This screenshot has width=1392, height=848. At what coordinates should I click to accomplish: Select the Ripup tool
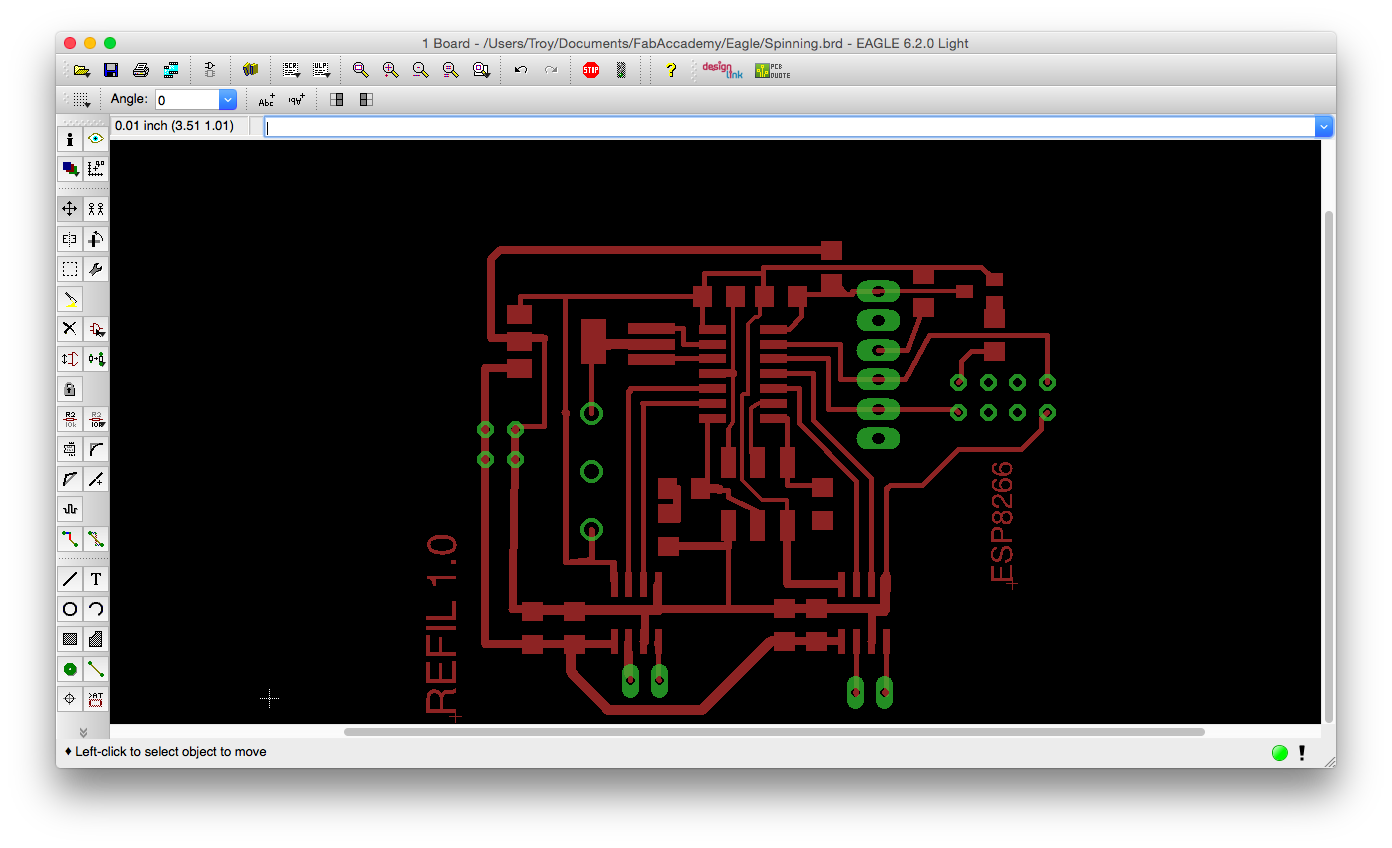click(96, 539)
